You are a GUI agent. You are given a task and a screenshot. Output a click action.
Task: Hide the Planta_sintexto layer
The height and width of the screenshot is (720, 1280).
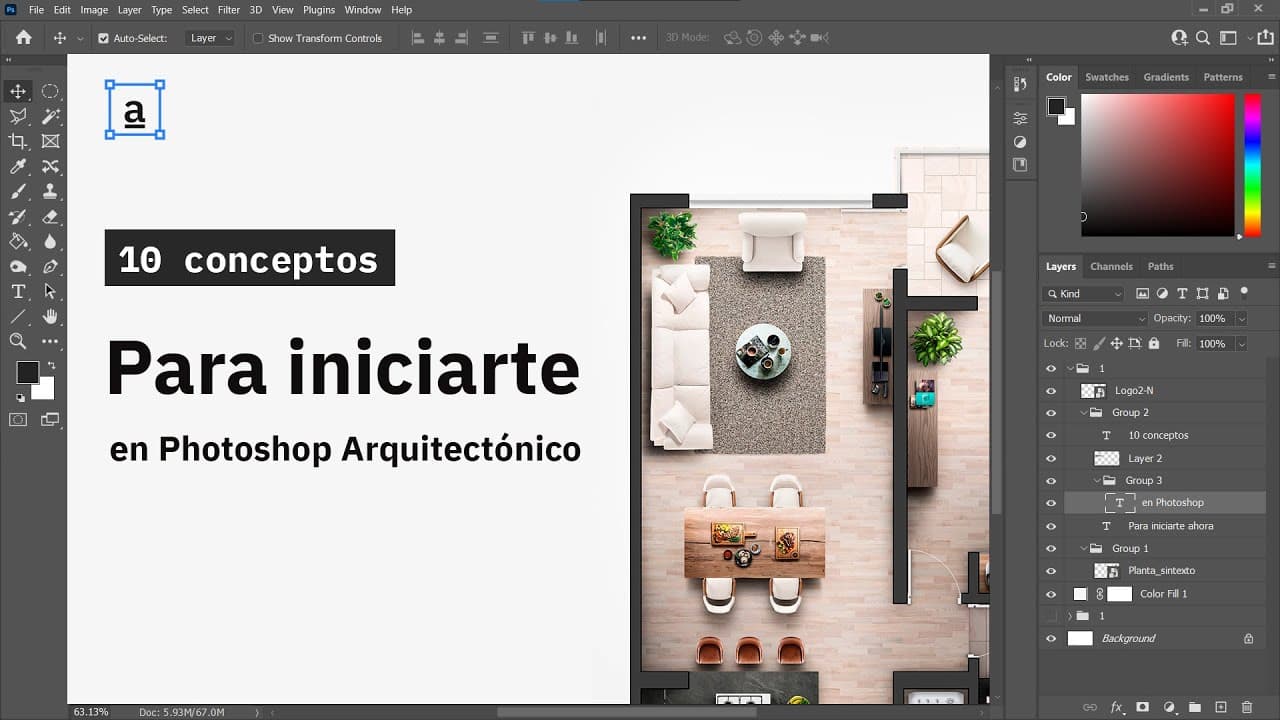pos(1050,571)
